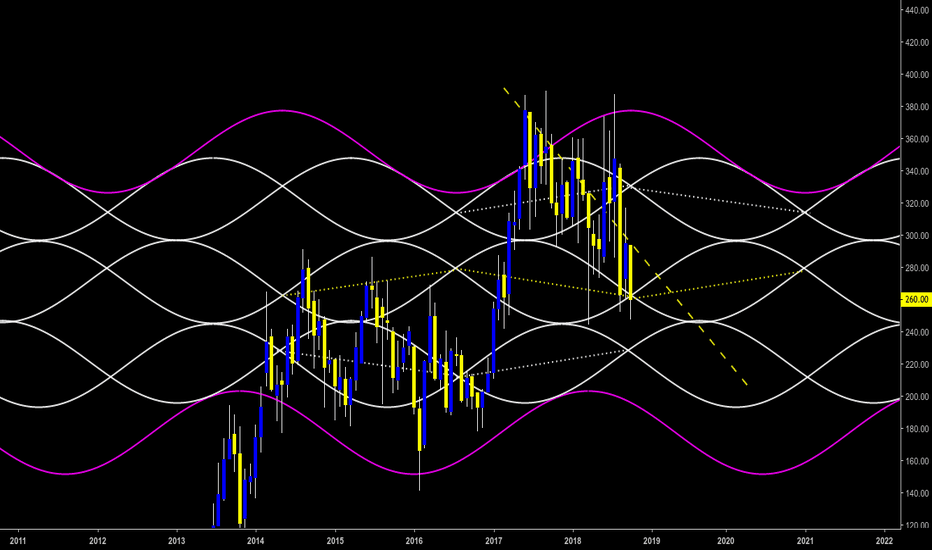The image size is (932, 550).
Task: Click the 160.00 price axis label
Action: pyautogui.click(x=917, y=461)
